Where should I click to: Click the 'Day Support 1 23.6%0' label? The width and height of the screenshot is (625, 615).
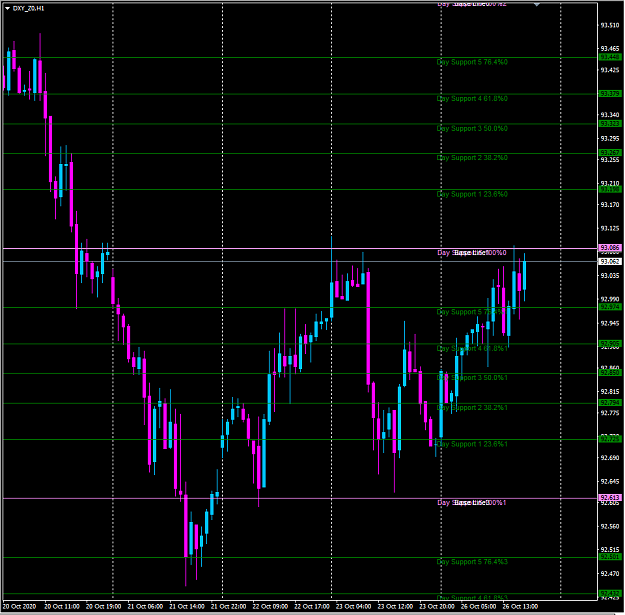(472, 194)
